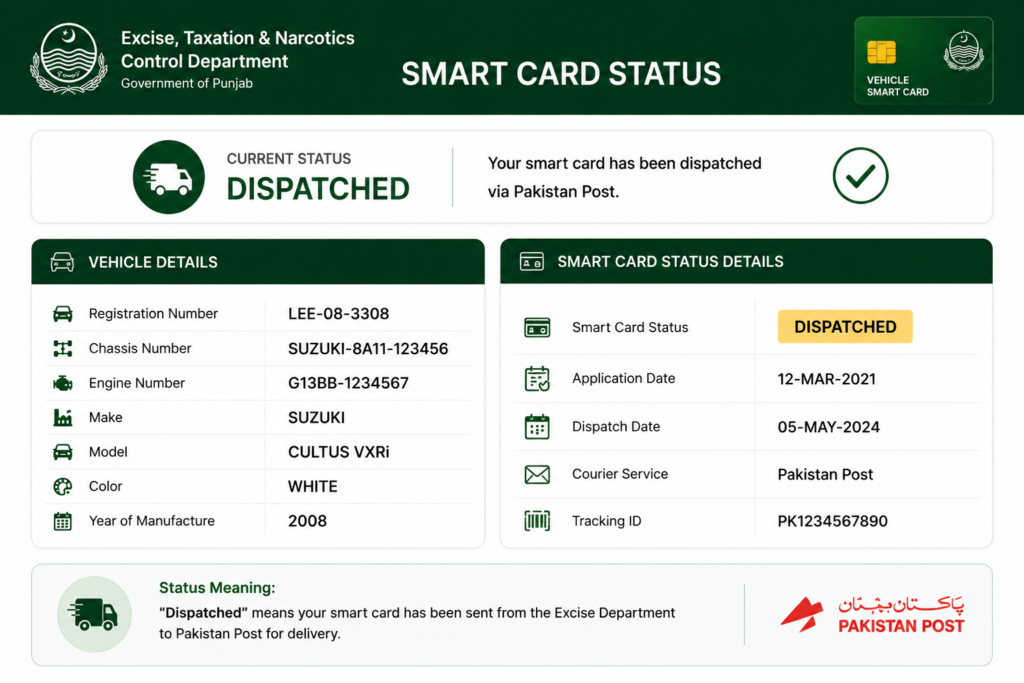This screenshot has height=683, width=1024.
Task: Click the truck icon in Status Meaning box
Action: (x=94, y=614)
